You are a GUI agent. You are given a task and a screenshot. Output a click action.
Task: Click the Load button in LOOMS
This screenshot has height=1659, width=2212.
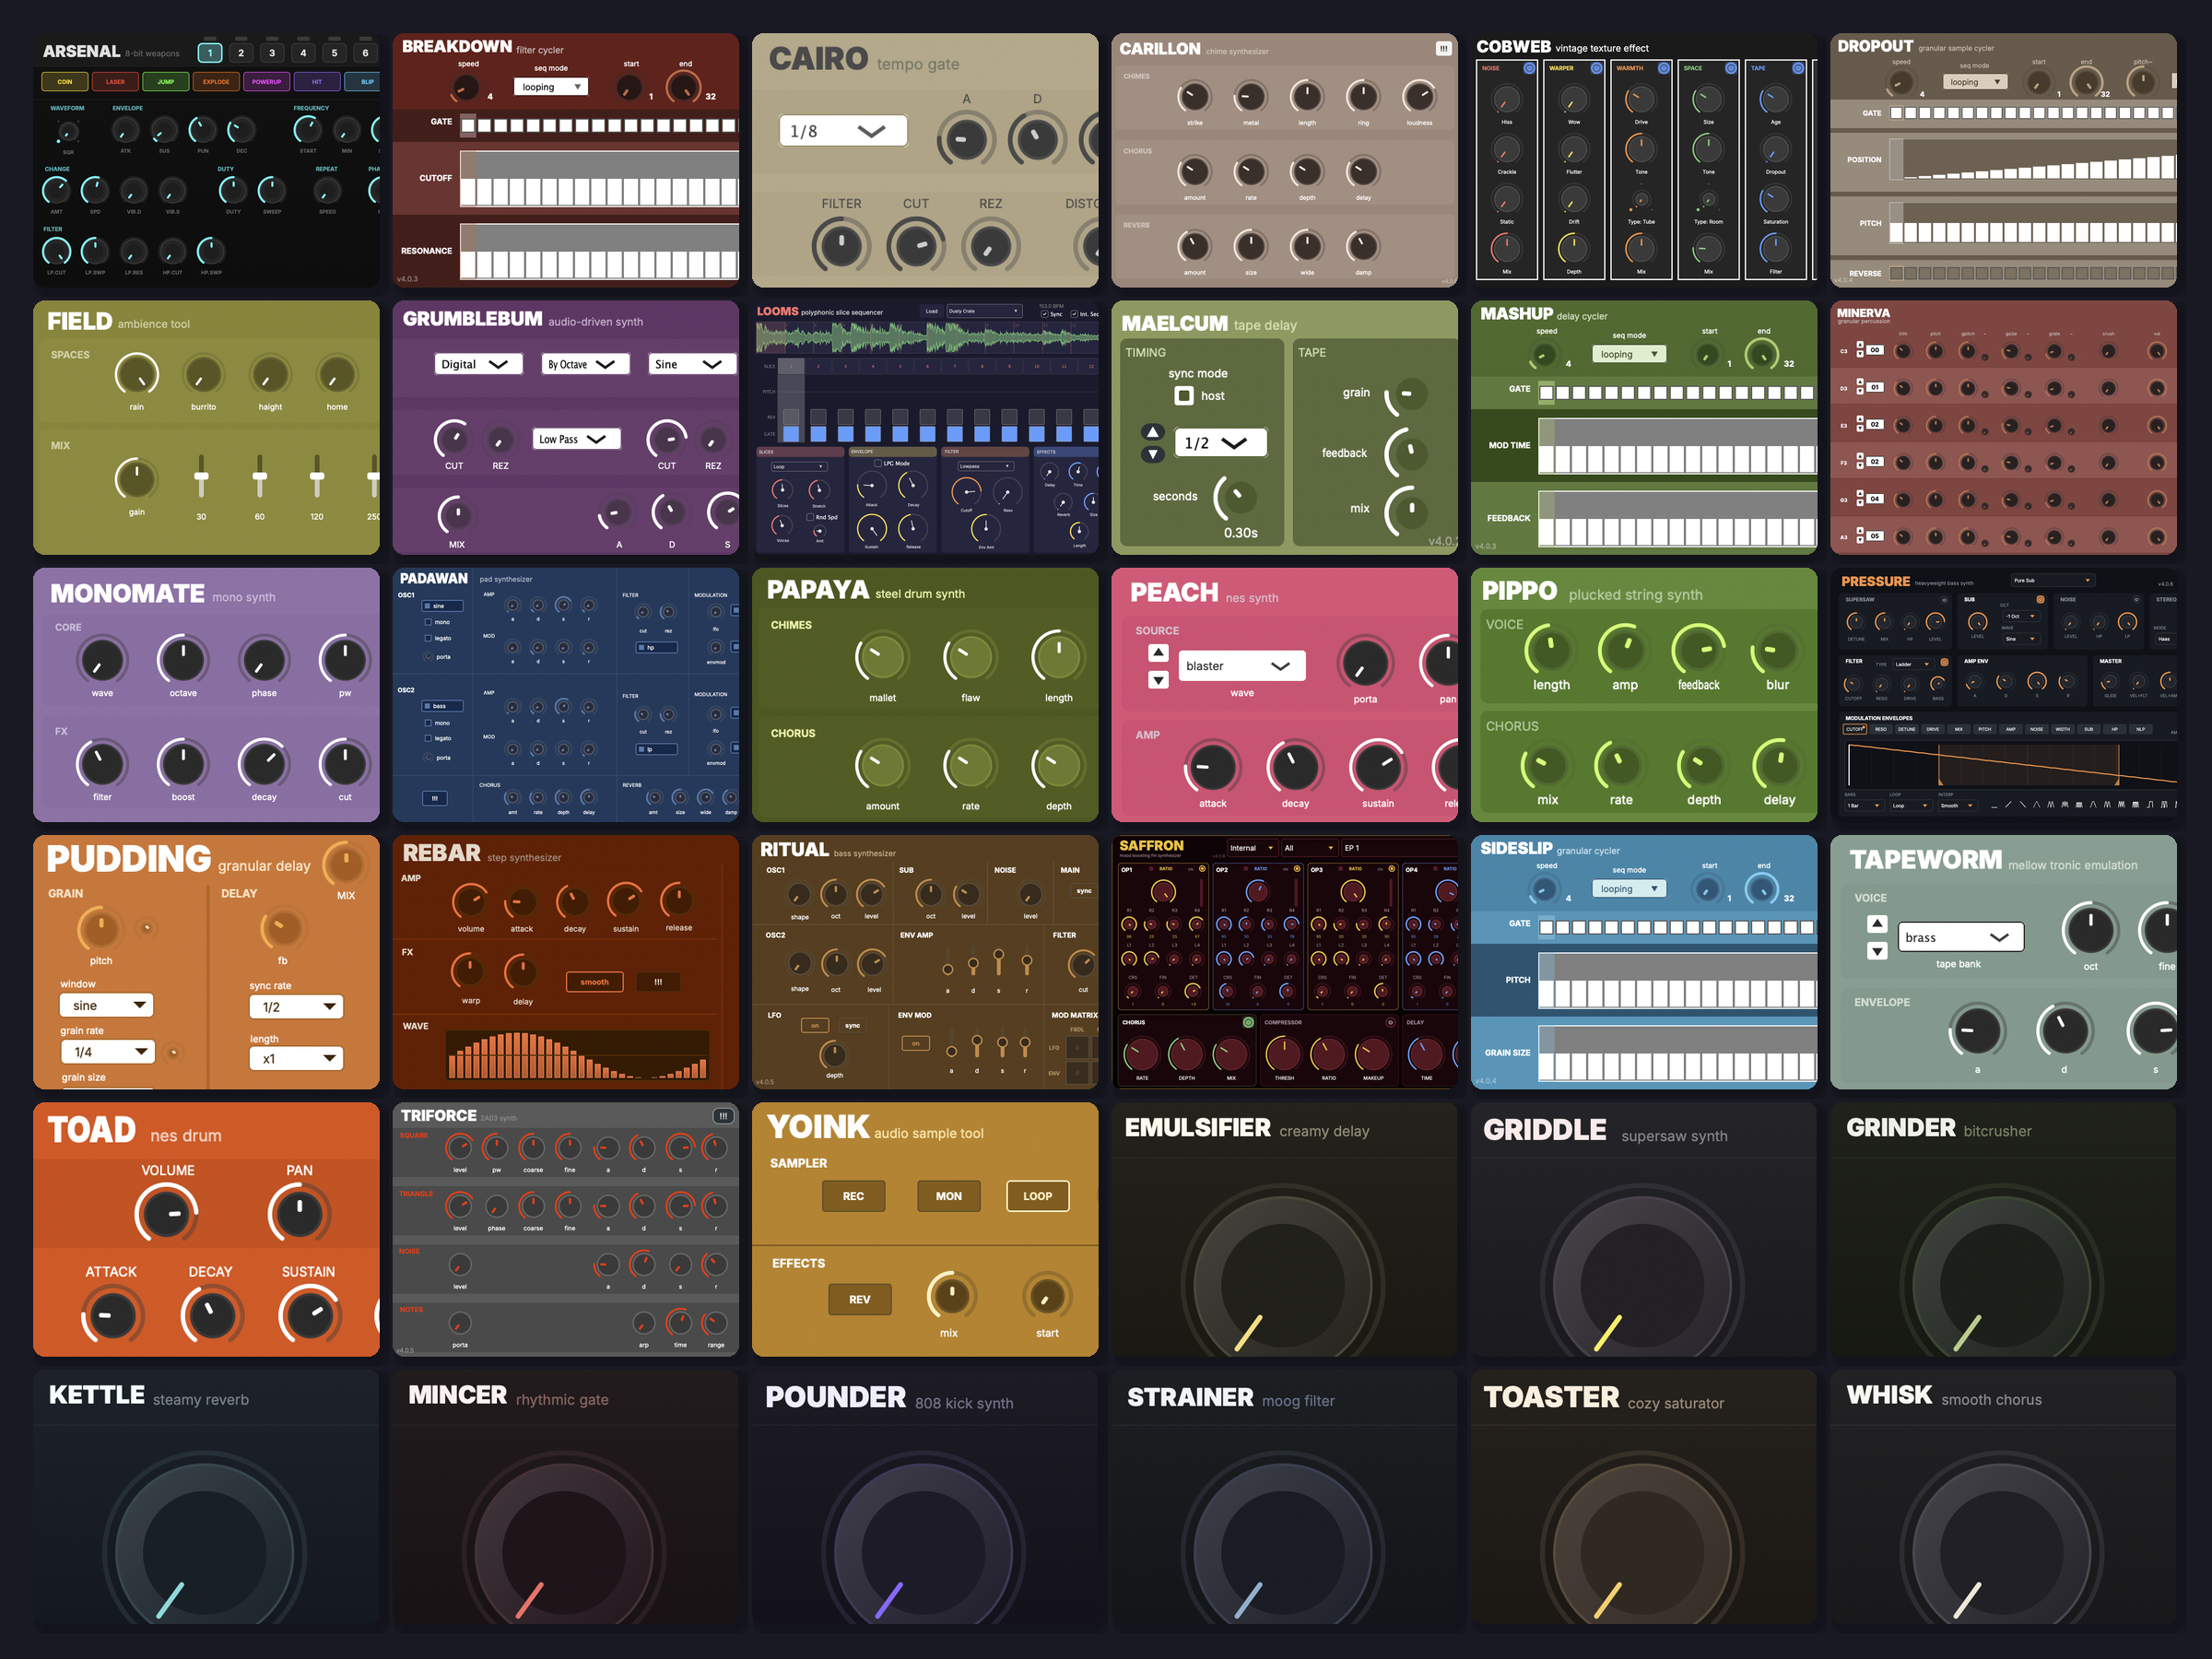(x=932, y=312)
